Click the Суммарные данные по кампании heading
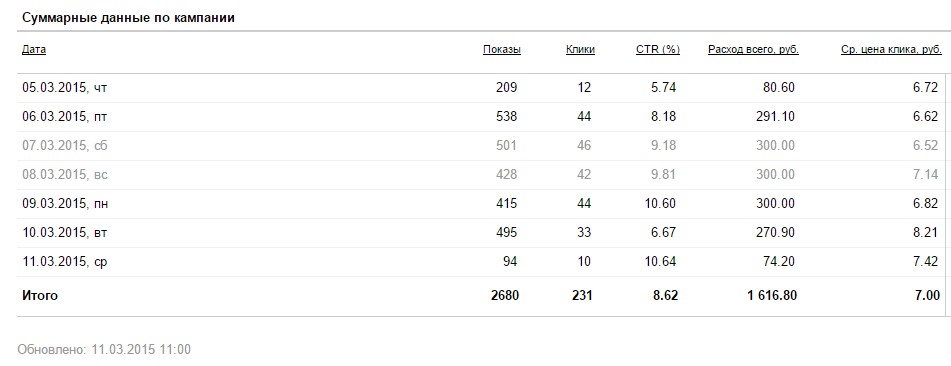Viewport: 951px width, 366px height. coord(129,18)
